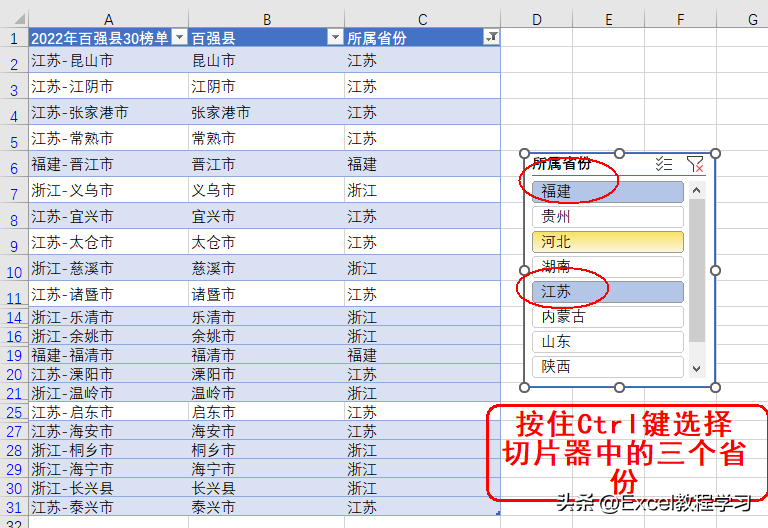Click cell 江苏-诸暨市
768x528 pixels.
108,294
